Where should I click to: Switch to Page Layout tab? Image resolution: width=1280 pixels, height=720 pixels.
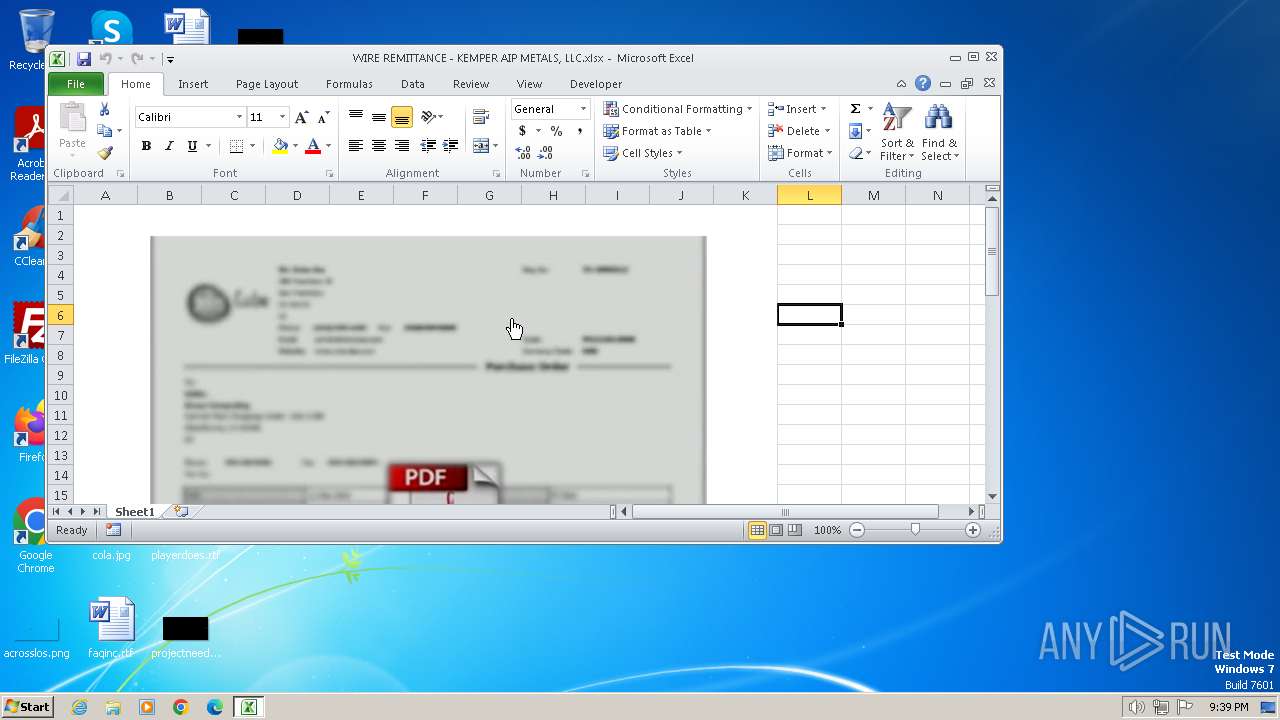pyautogui.click(x=267, y=84)
